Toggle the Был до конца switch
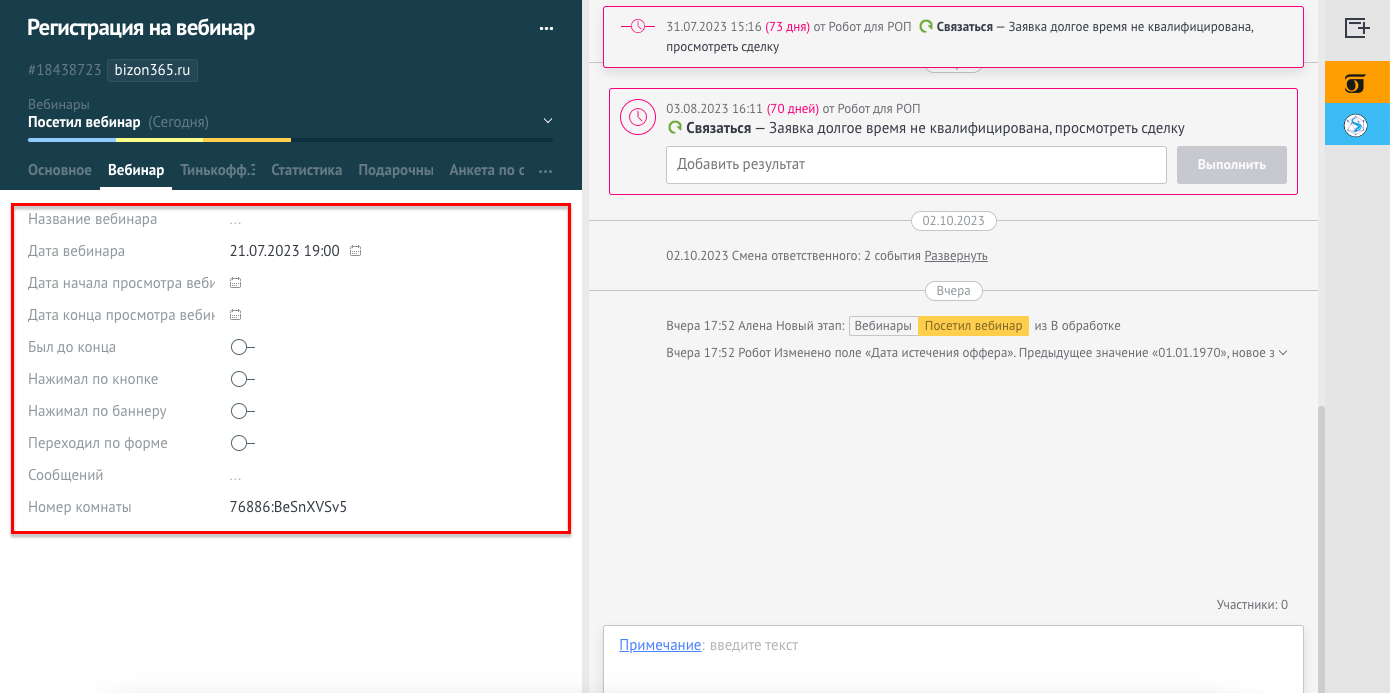The height and width of the screenshot is (693, 1390). pyautogui.click(x=242, y=347)
